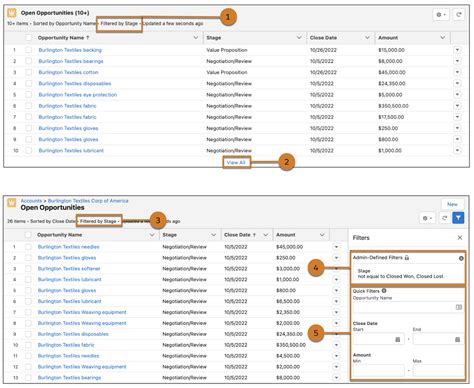Click the Close Date End input field

pos(438,339)
